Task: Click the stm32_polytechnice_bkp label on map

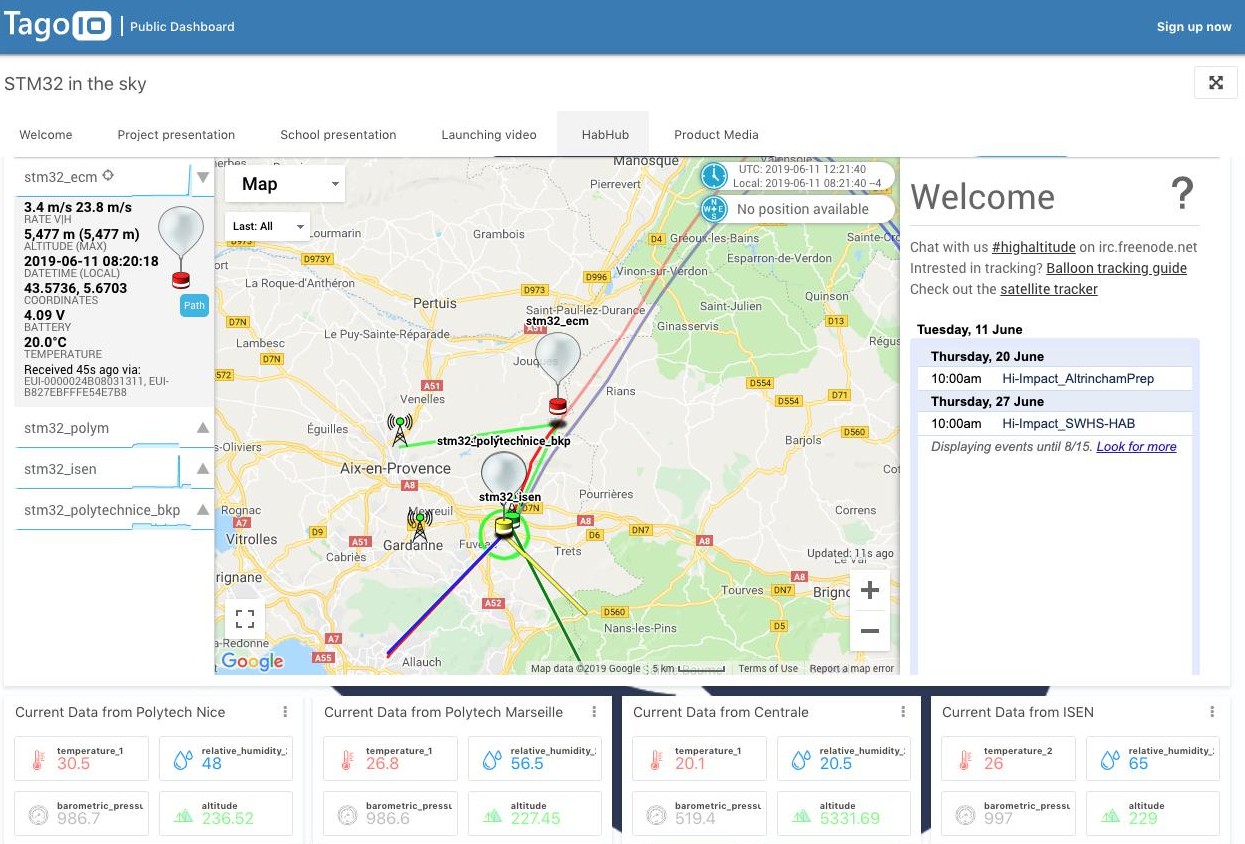Action: 503,440
